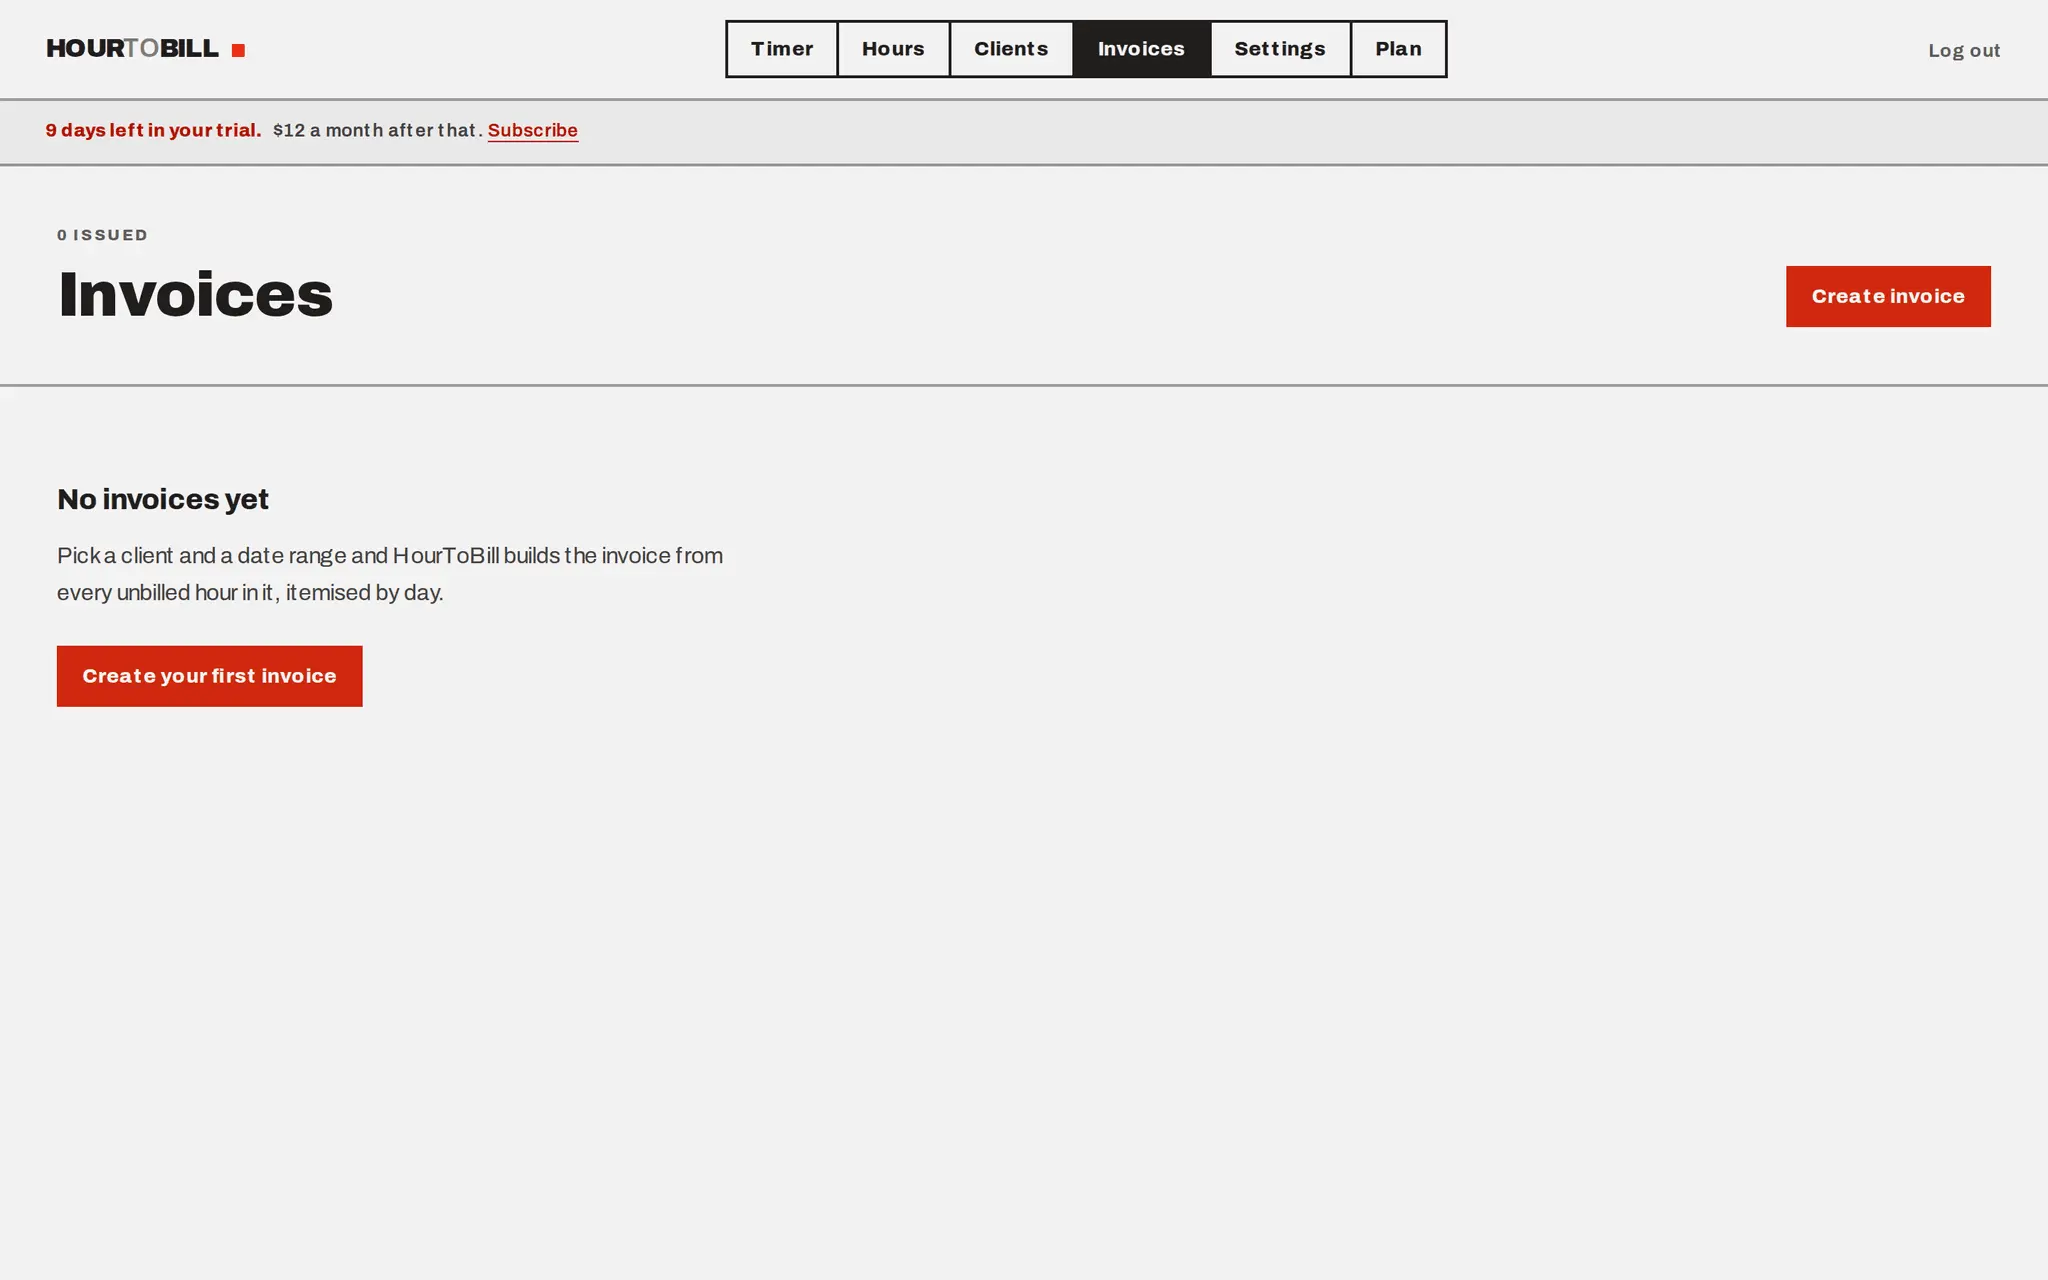Click the 'No invoices yet' heading
Image resolution: width=2048 pixels, height=1280 pixels.
pos(163,499)
